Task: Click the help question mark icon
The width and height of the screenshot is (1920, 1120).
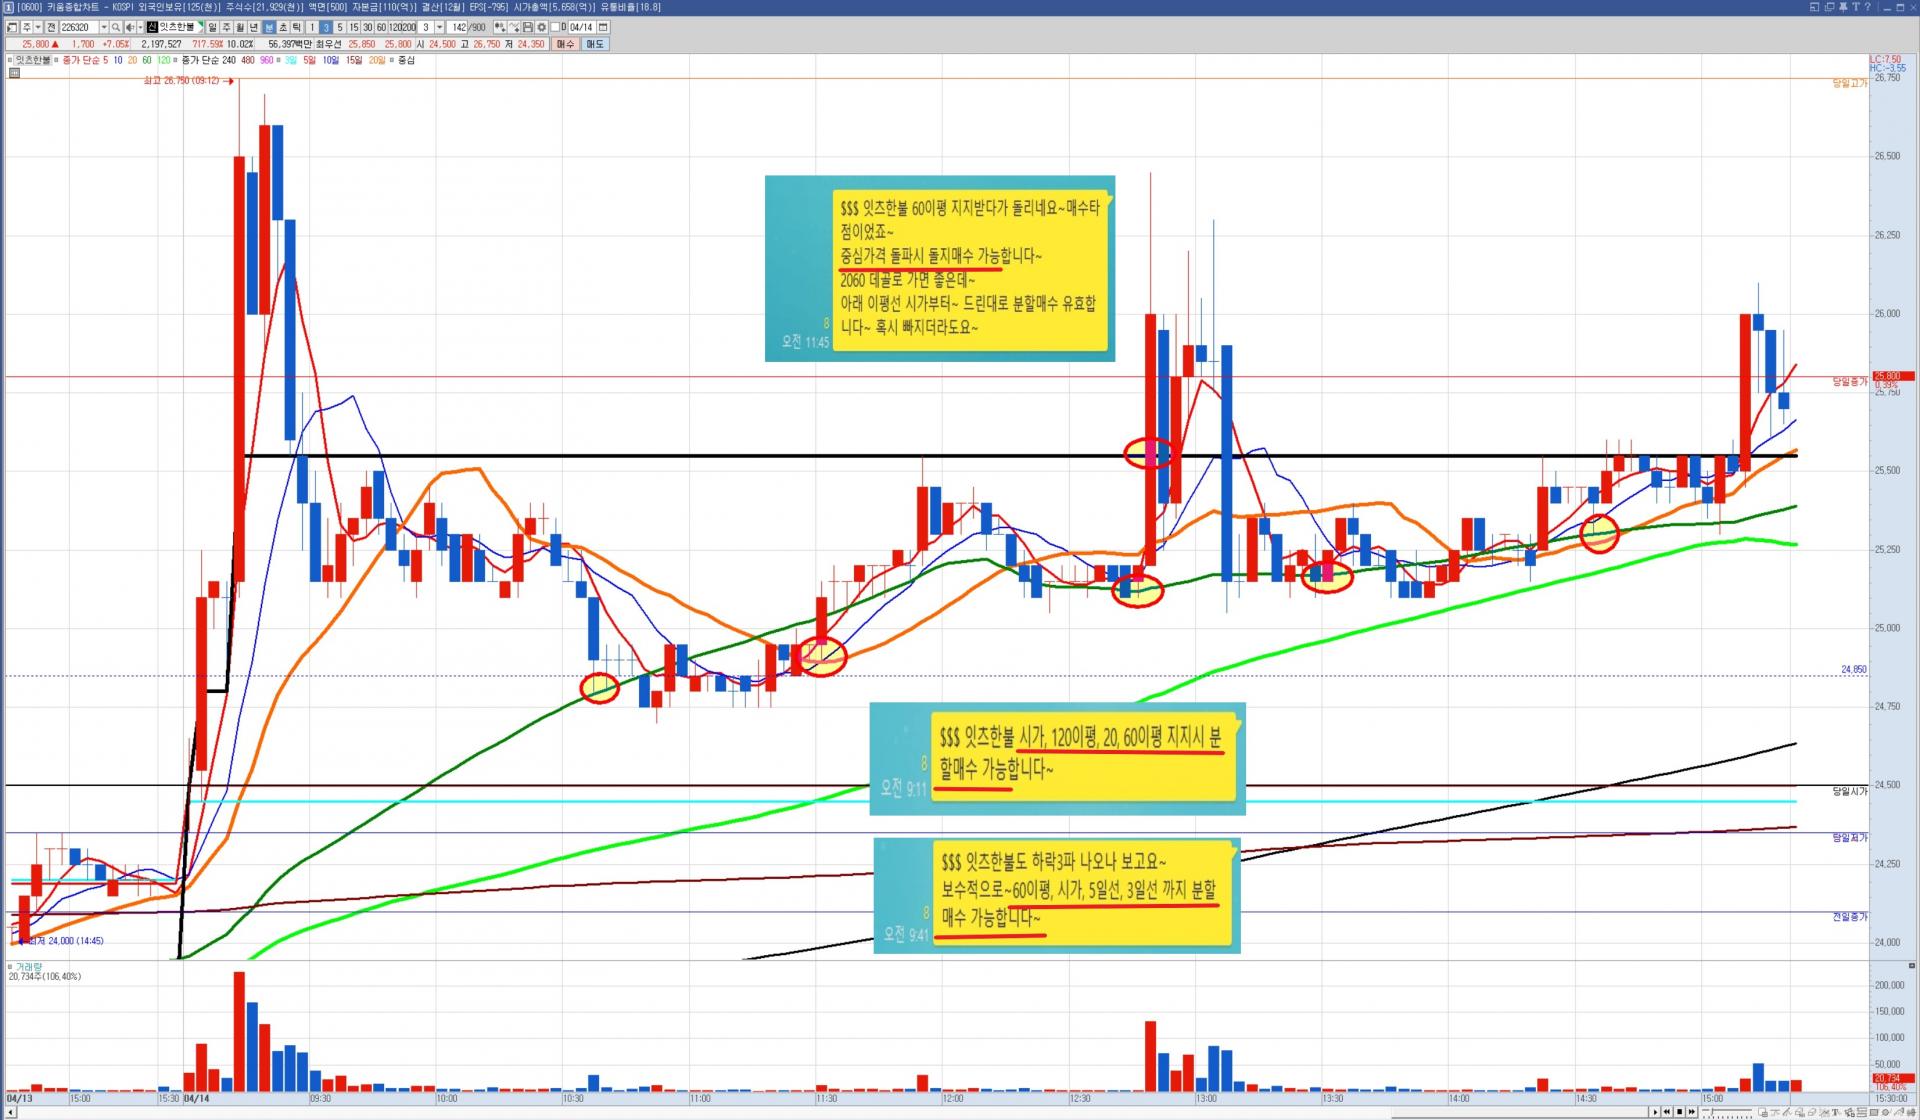Action: click(x=1867, y=7)
